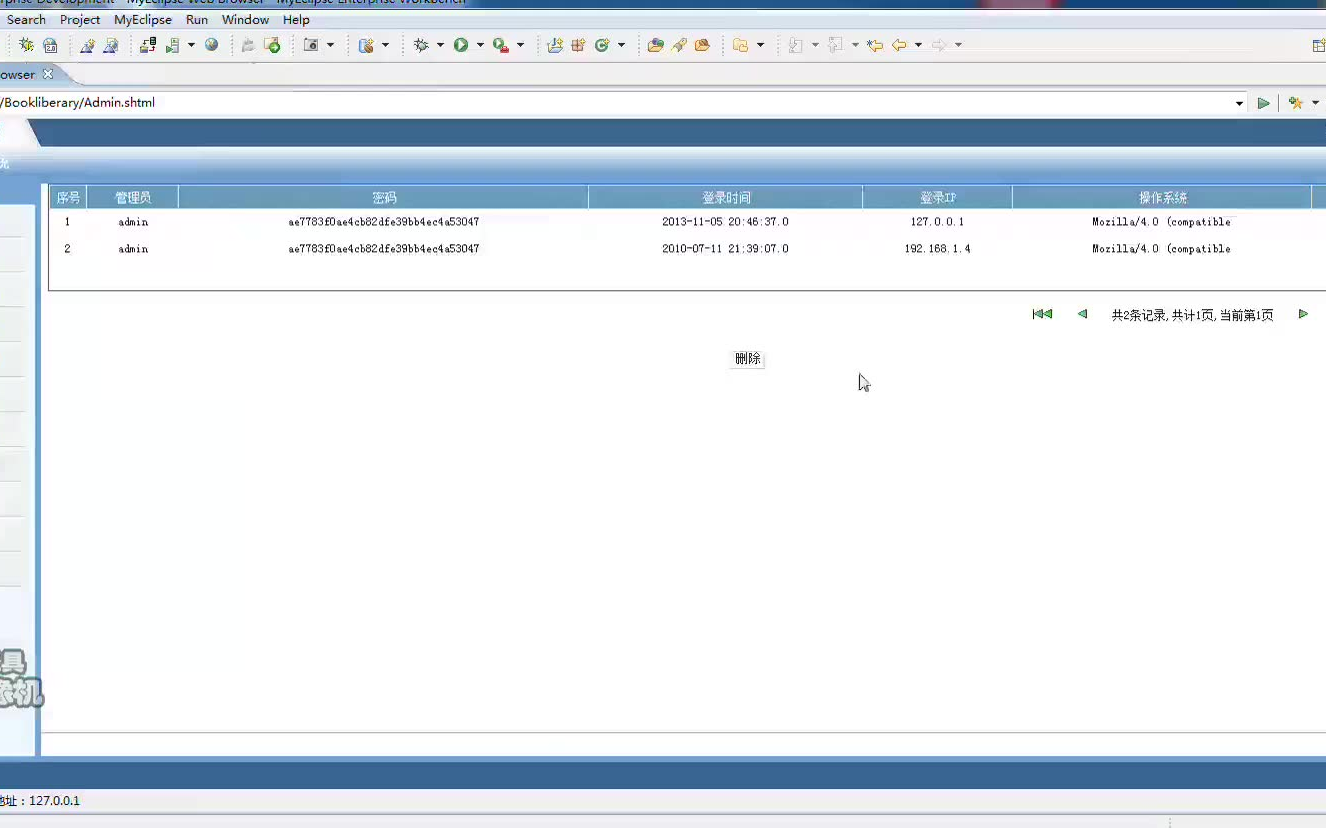Screen dimensions: 1326x828
Task: Click the run server toolbar icon
Action: tap(172, 45)
